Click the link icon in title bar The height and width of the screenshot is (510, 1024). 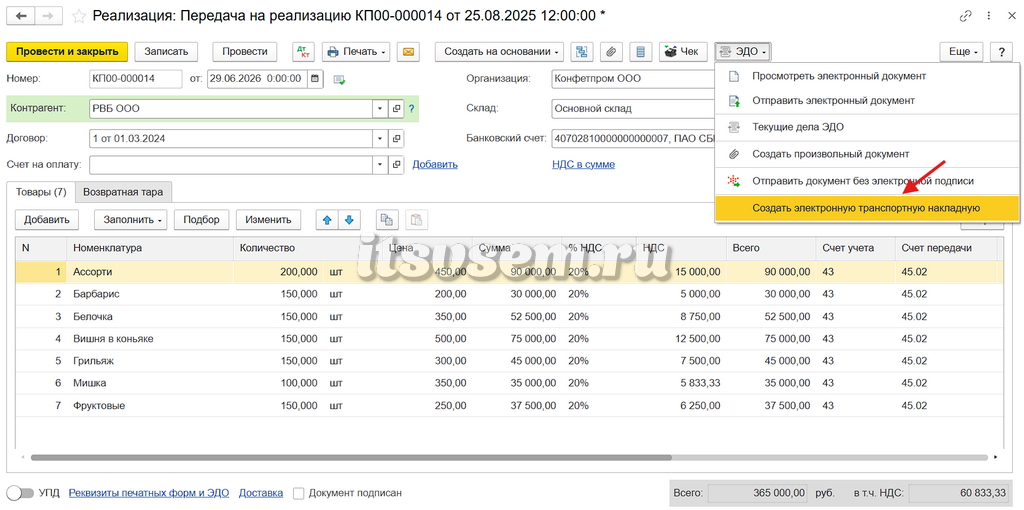click(965, 16)
